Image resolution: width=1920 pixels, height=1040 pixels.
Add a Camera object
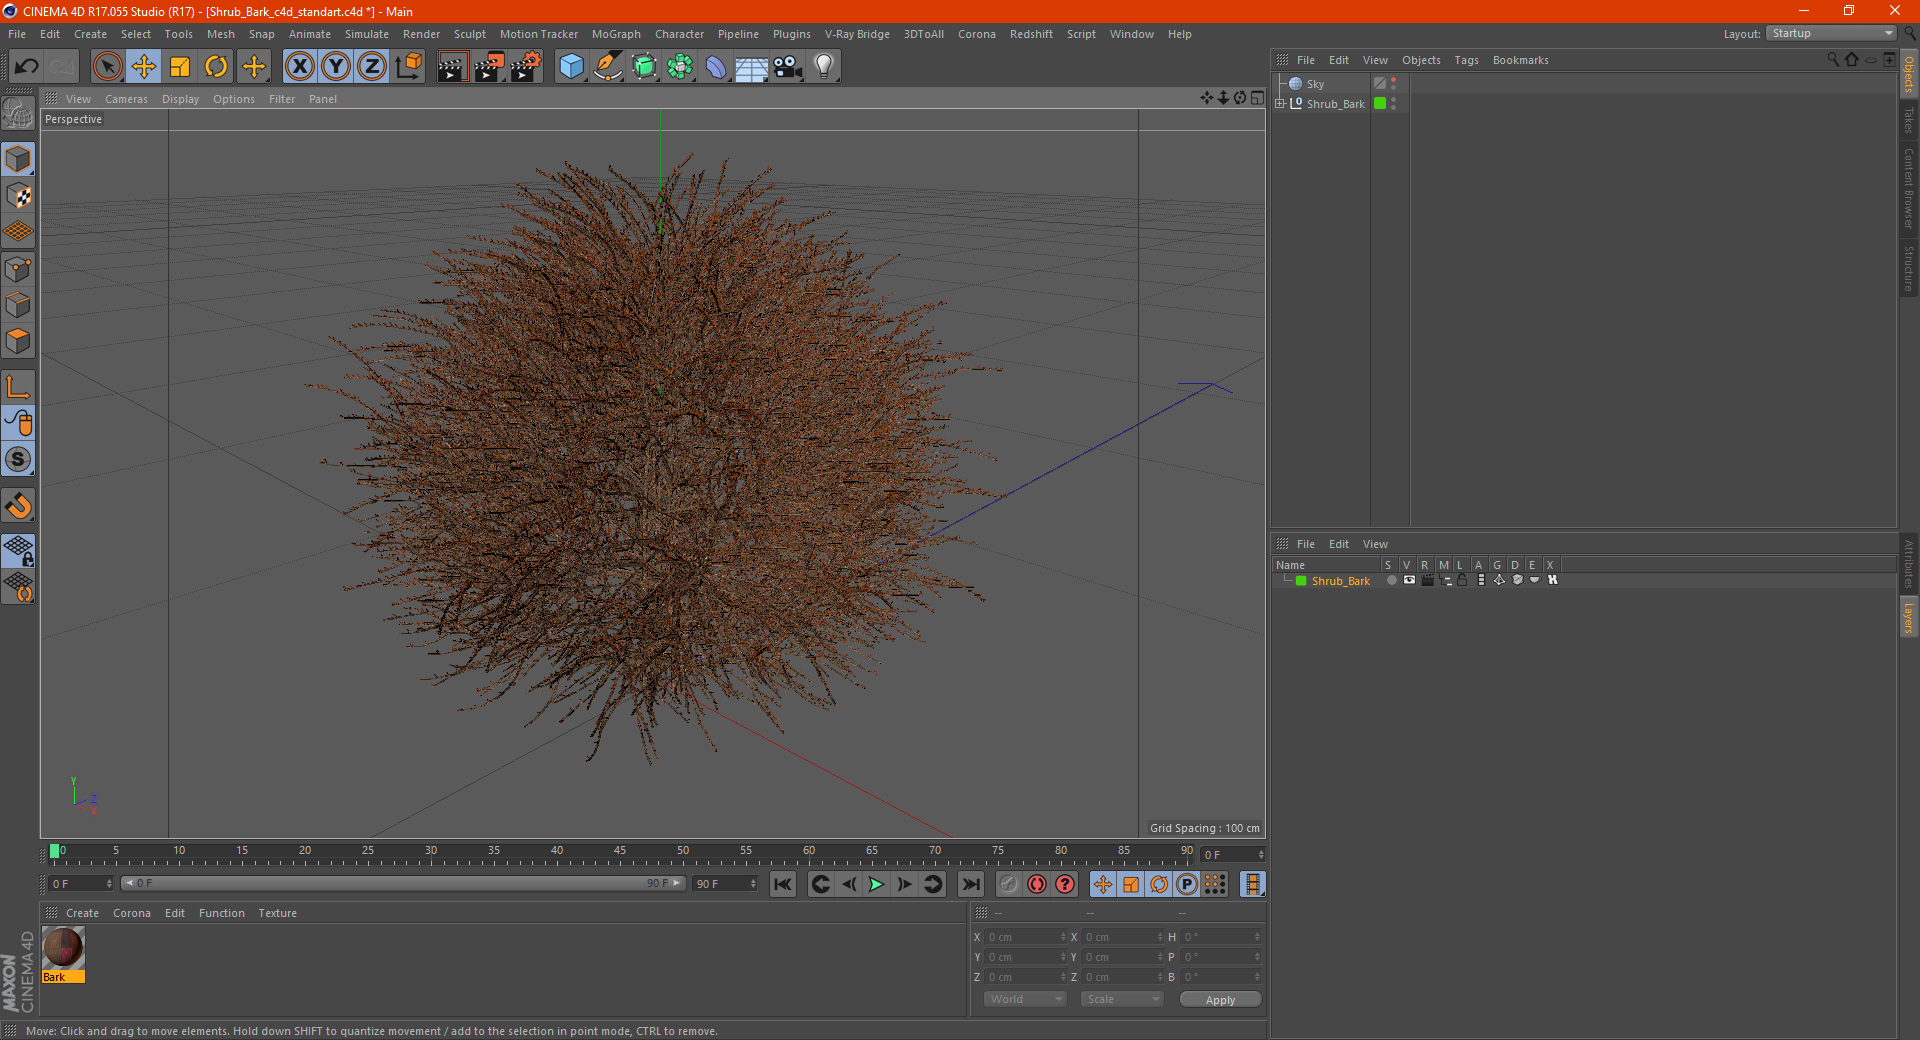[x=788, y=67]
